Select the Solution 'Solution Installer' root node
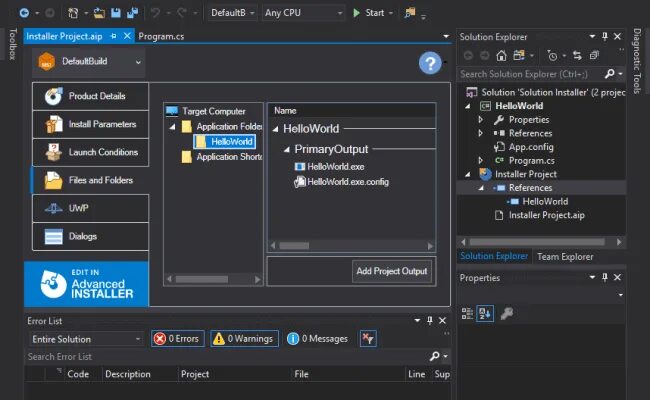This screenshot has width=650, height=400. [x=546, y=92]
